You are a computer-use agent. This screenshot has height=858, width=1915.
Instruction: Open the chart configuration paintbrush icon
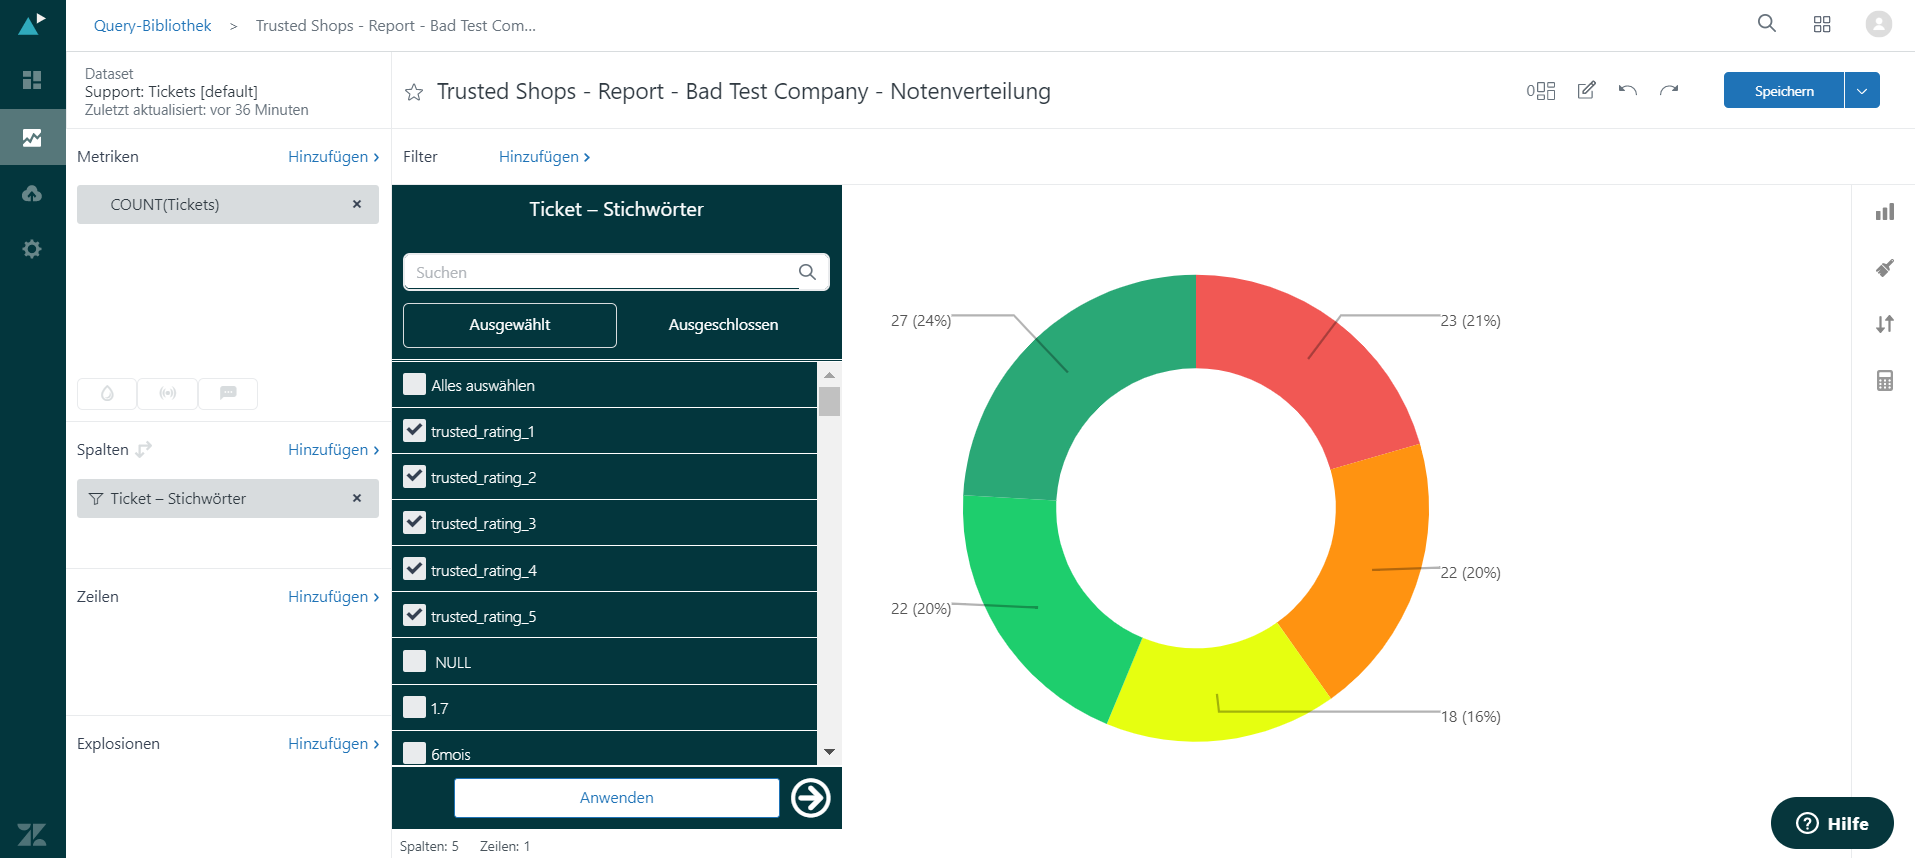(x=1885, y=268)
